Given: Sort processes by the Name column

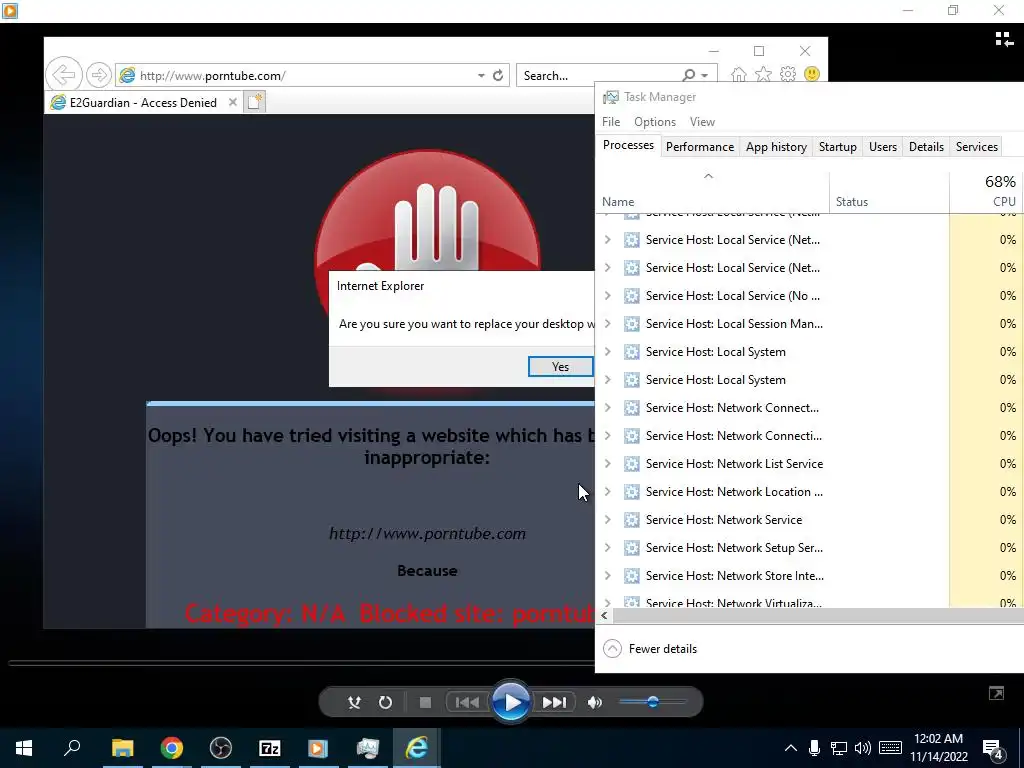Looking at the screenshot, I should click(712, 193).
